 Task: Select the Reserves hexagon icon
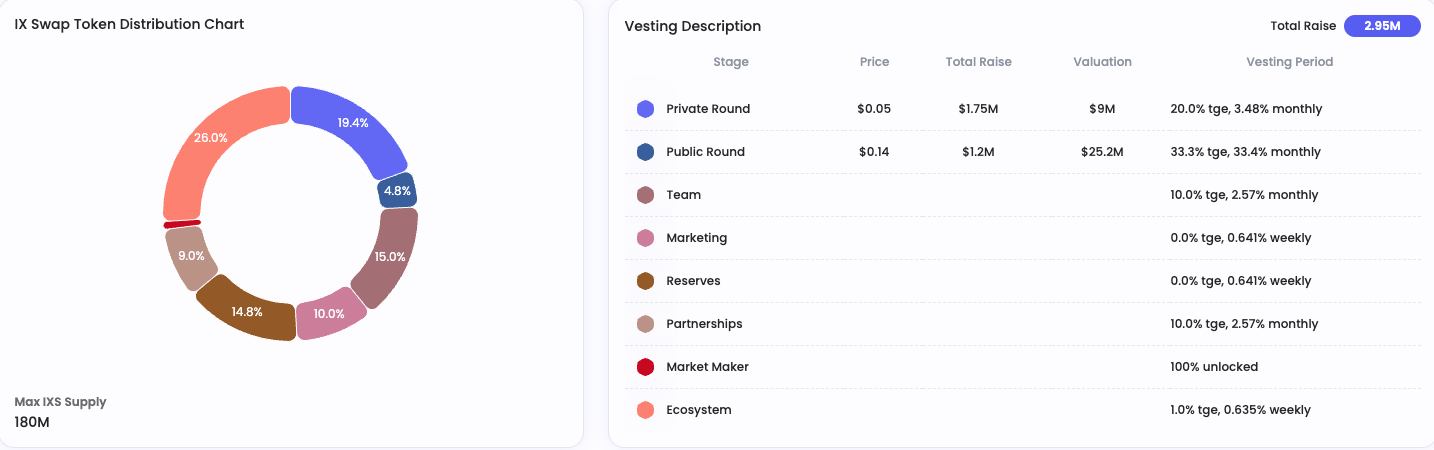pyautogui.click(x=645, y=281)
